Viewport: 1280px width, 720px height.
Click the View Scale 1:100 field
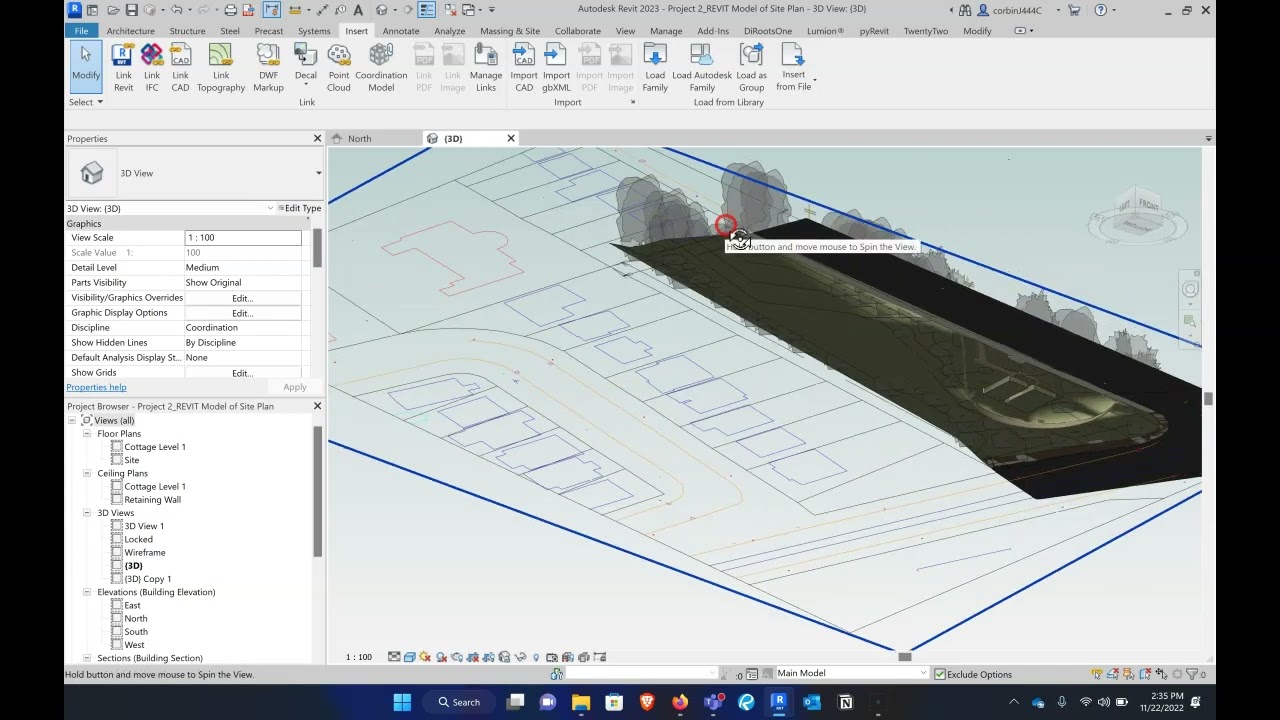coord(243,238)
